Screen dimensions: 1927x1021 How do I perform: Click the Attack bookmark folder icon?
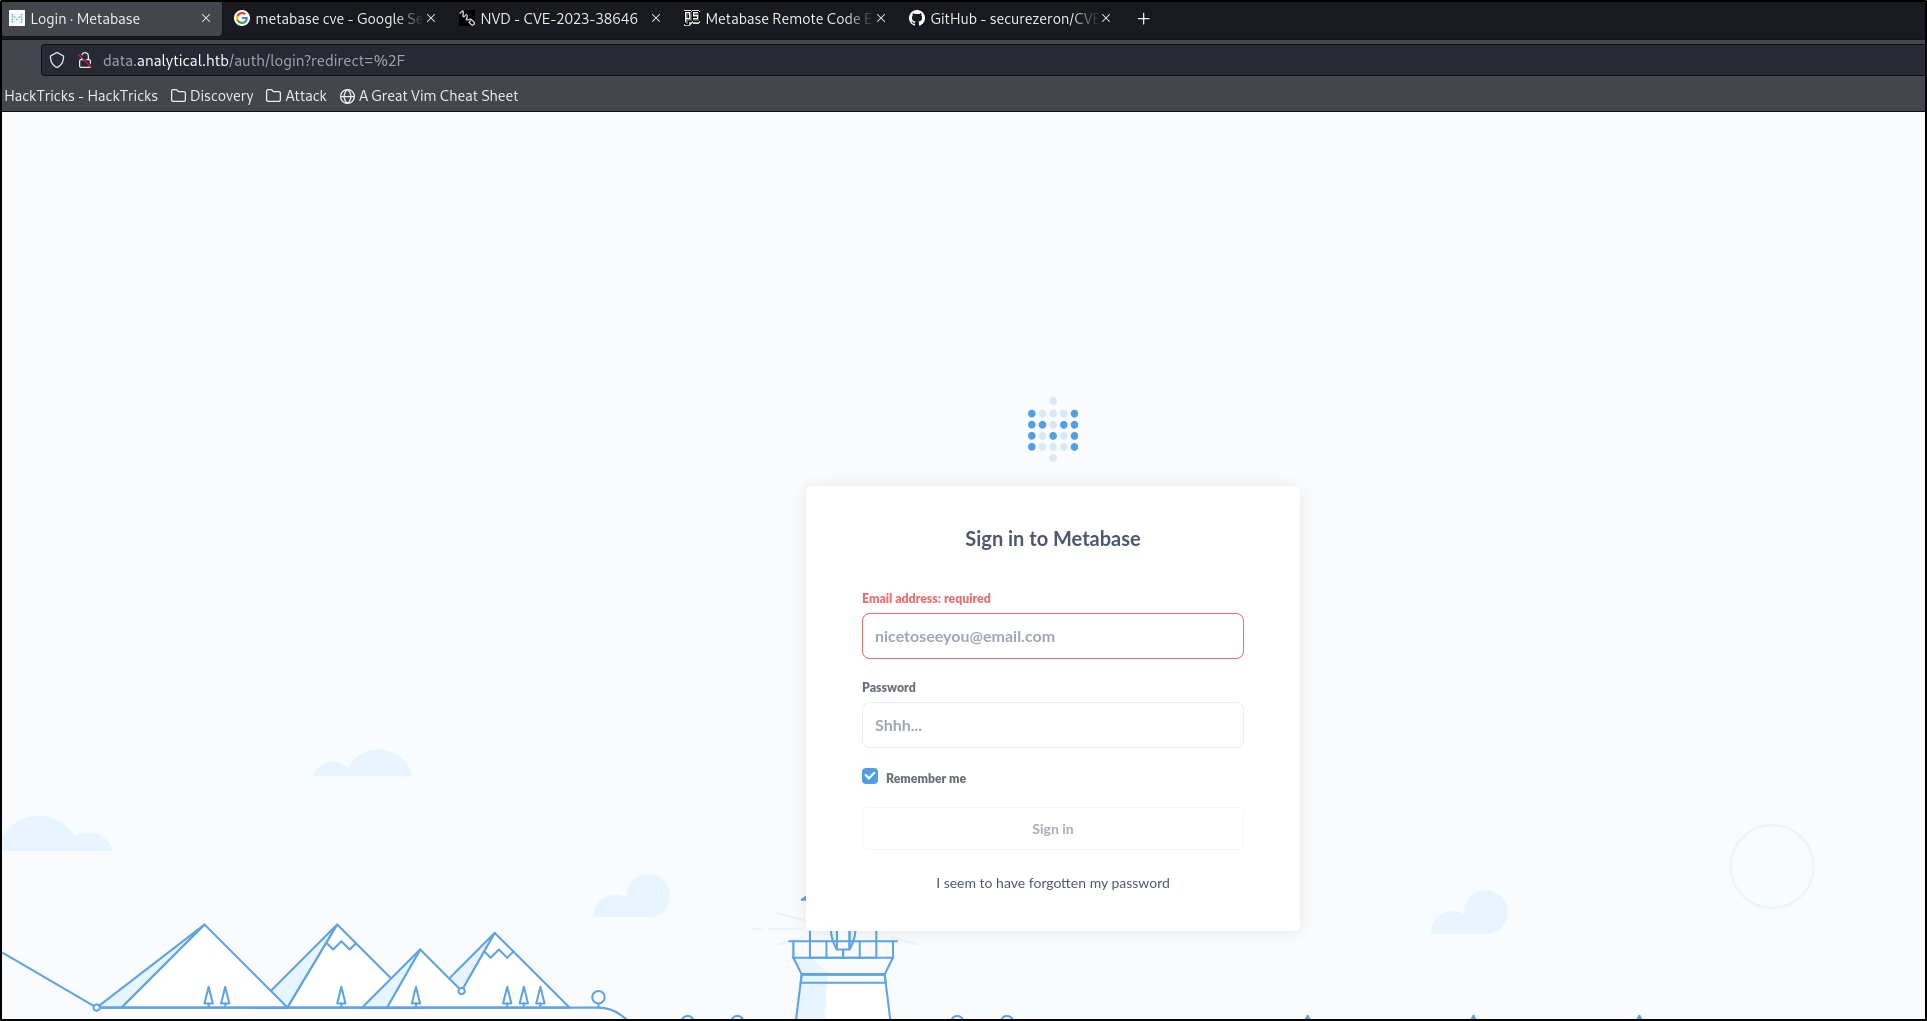[274, 96]
